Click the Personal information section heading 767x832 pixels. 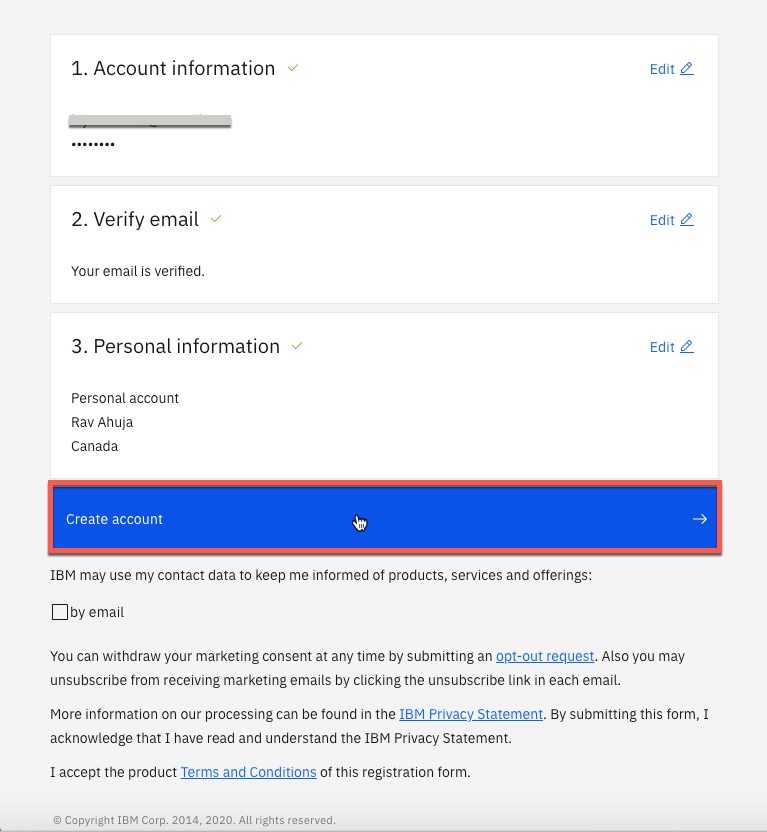pyautogui.click(x=175, y=347)
